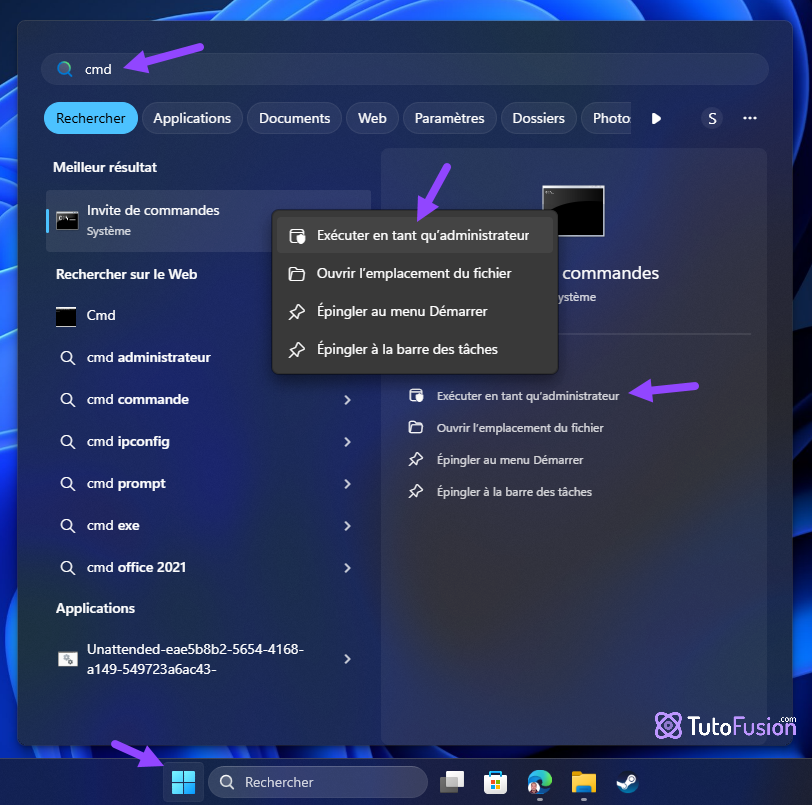Click the Windows Start button

(x=183, y=782)
